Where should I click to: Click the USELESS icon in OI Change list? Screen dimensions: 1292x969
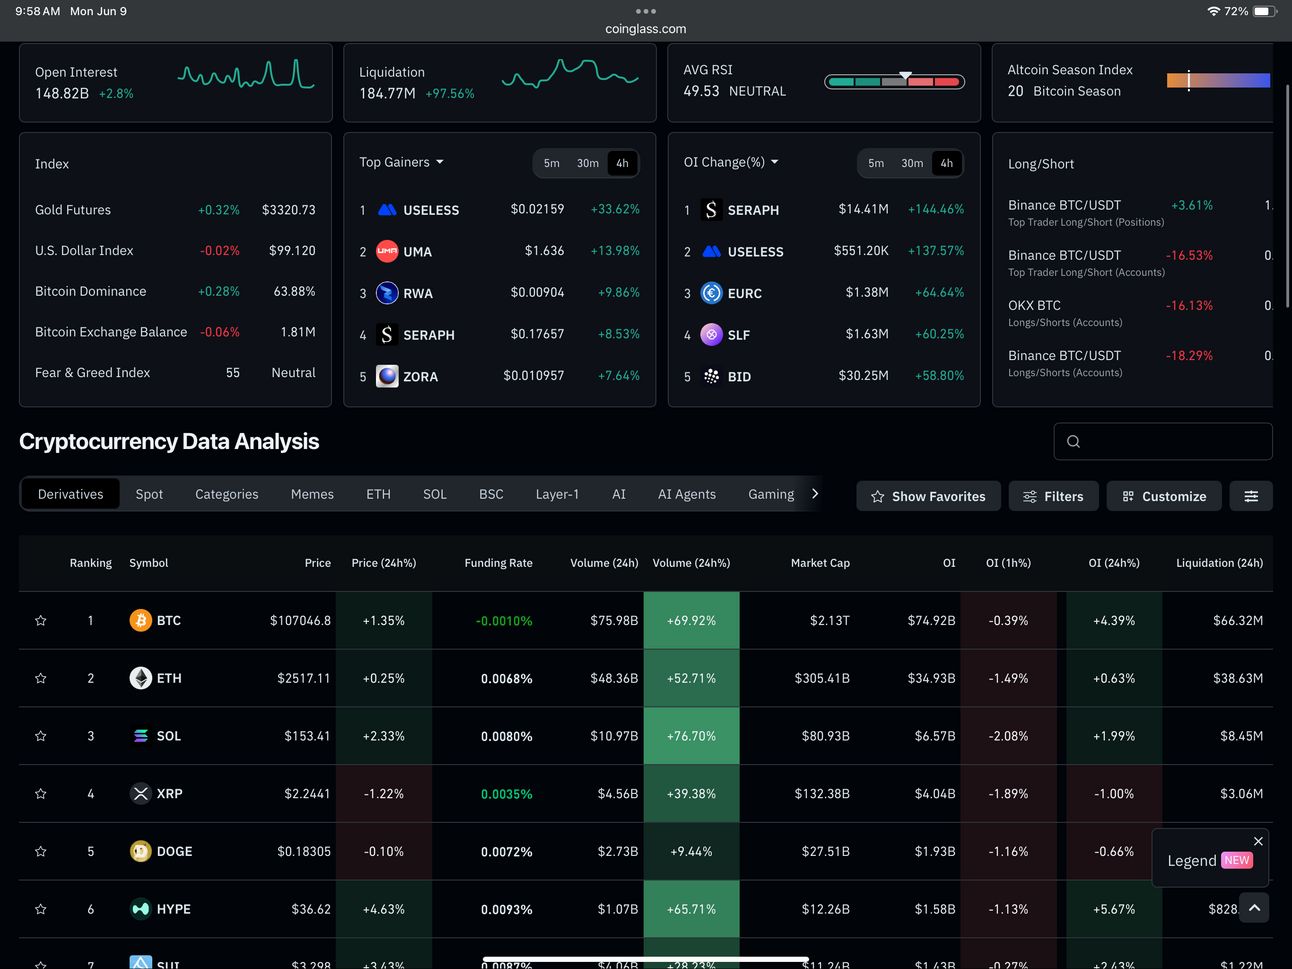[x=711, y=252]
